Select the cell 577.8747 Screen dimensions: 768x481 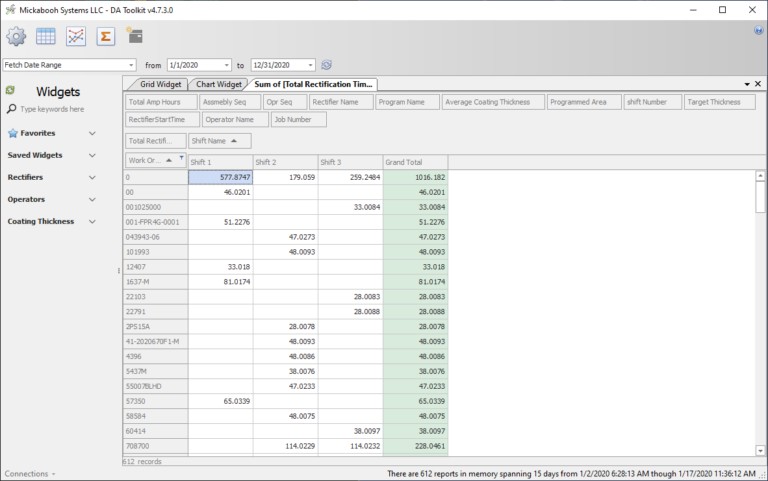click(220, 177)
